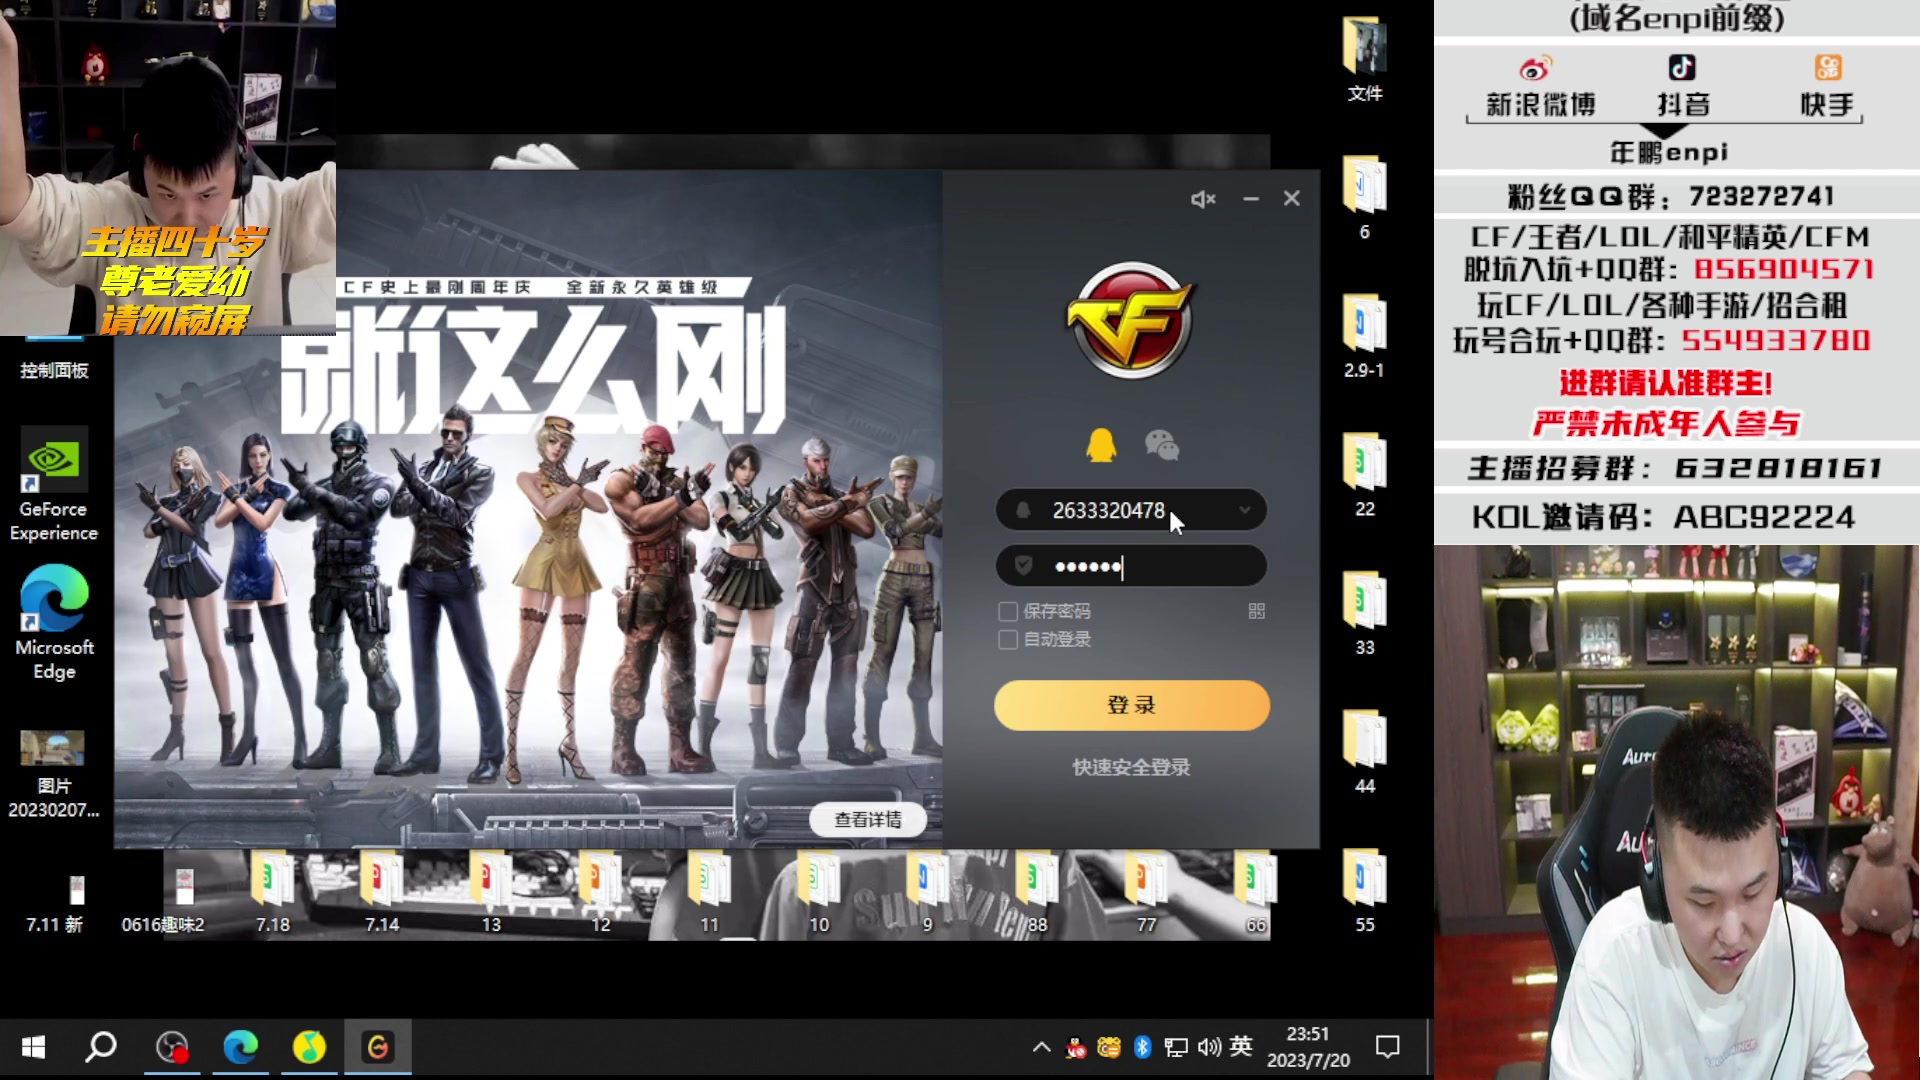This screenshot has width=1920, height=1080.
Task: Open the 快速安全登录 link
Action: [1131, 767]
